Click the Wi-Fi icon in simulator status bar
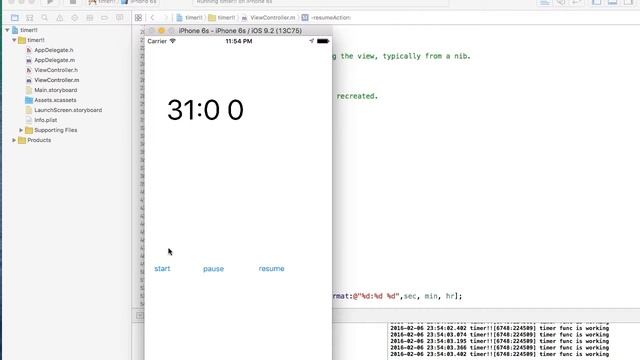Image resolution: width=640 pixels, height=360 pixels. [x=173, y=41]
